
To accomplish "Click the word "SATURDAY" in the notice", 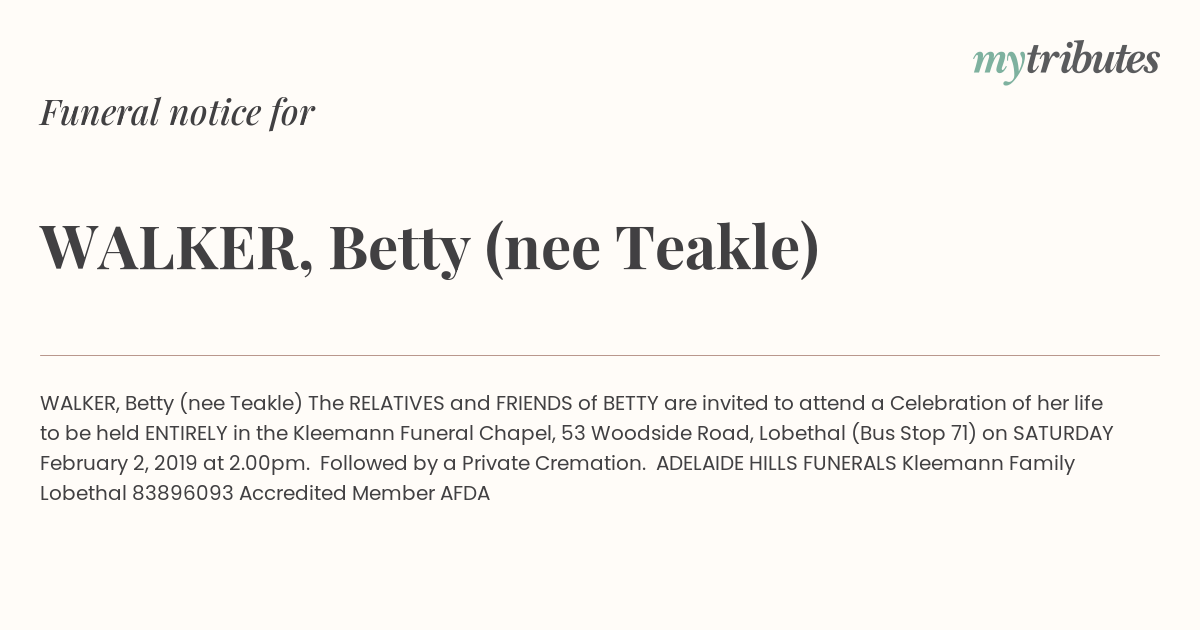I will coord(1063,433).
